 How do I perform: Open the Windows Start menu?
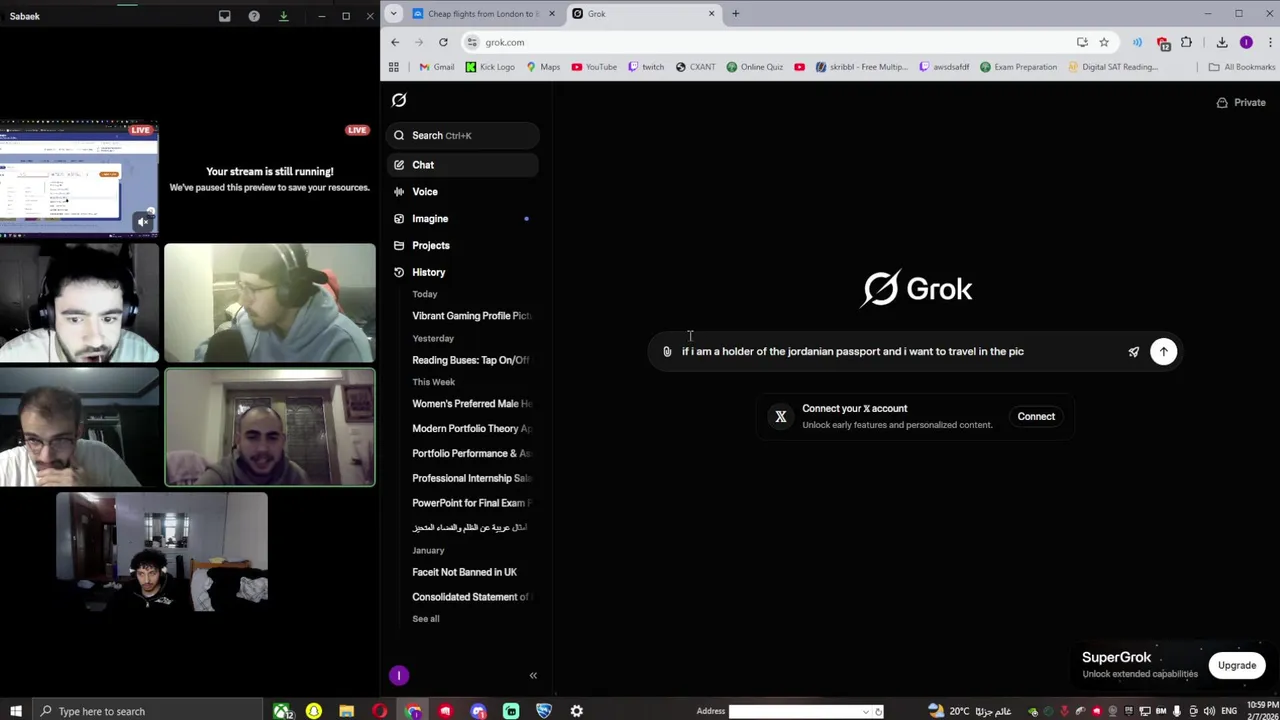click(15, 711)
